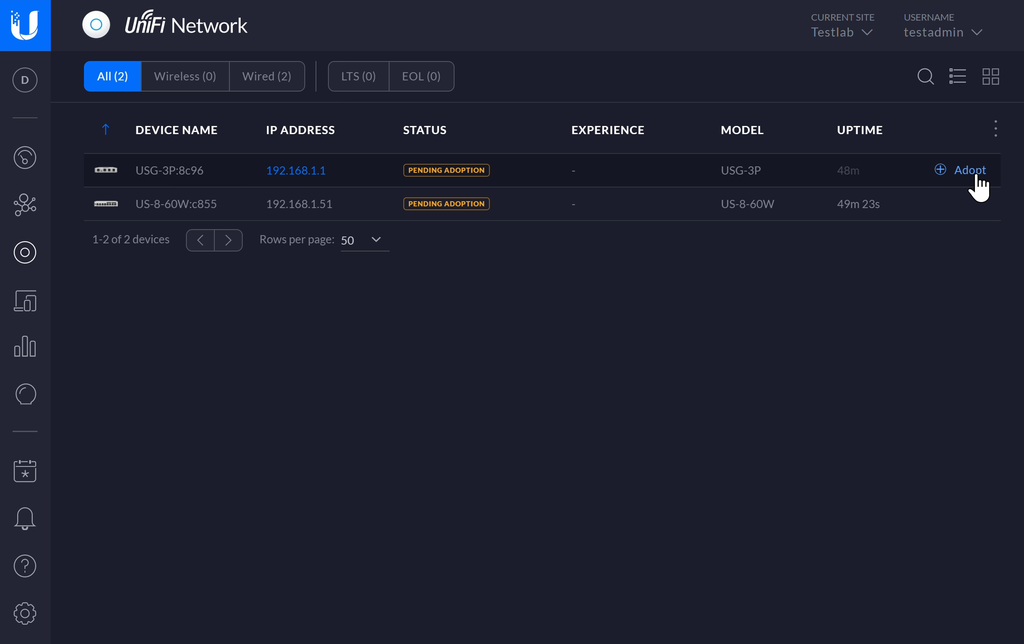Select the All (2) tab
The image size is (1024, 644).
tap(112, 76)
